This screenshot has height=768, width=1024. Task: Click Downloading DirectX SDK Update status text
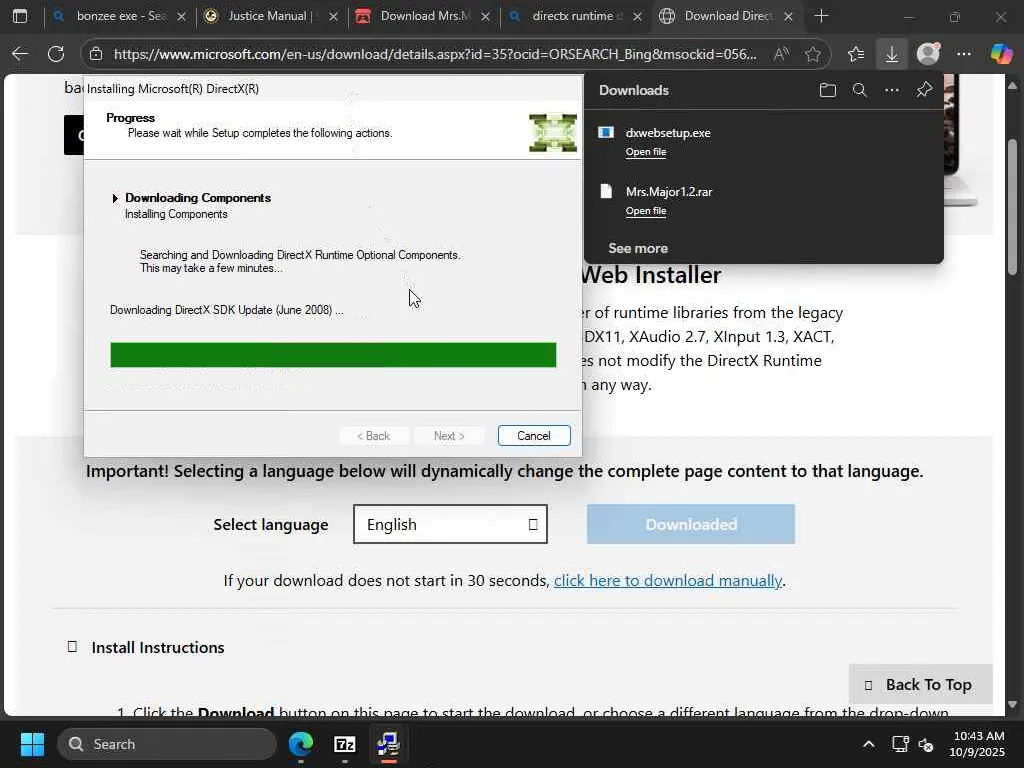(227, 310)
